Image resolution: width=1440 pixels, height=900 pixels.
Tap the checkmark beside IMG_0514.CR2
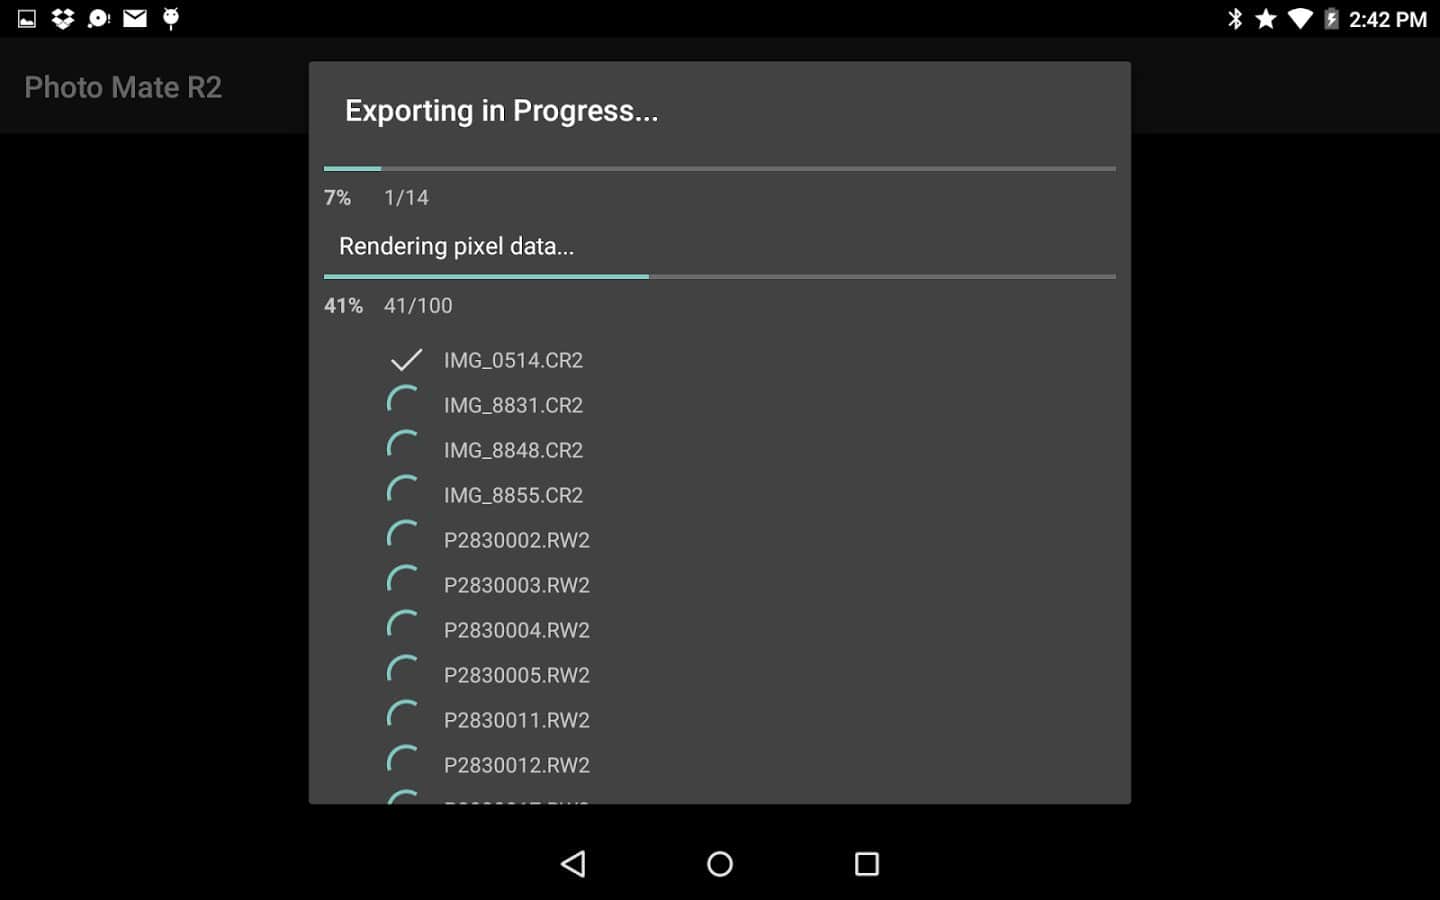pos(406,360)
